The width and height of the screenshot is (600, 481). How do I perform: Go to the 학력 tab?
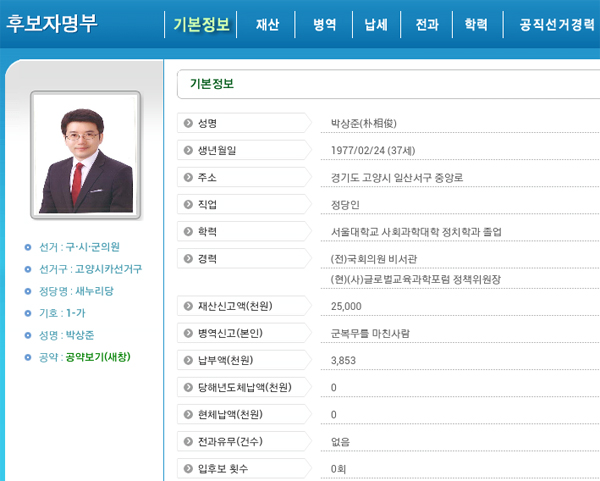pos(476,25)
